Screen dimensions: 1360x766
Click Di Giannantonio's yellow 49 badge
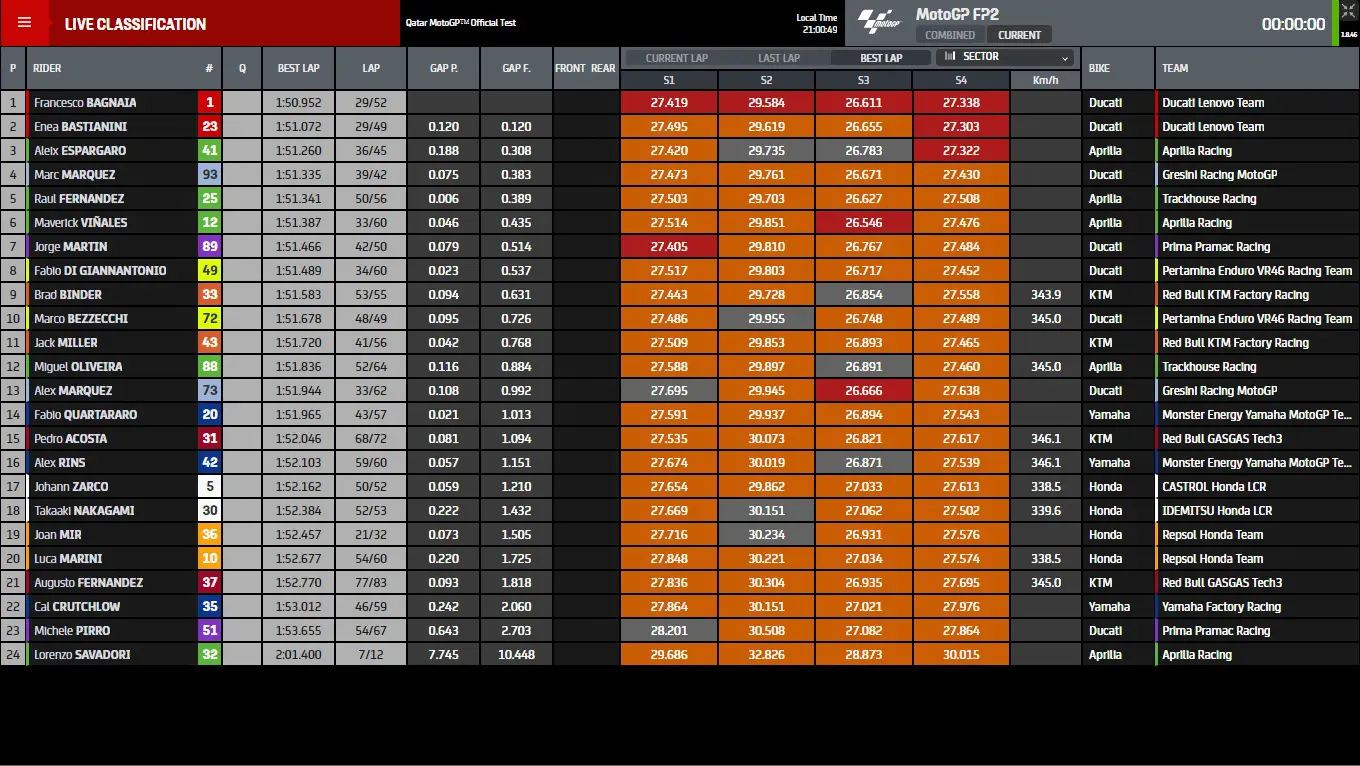tap(209, 270)
